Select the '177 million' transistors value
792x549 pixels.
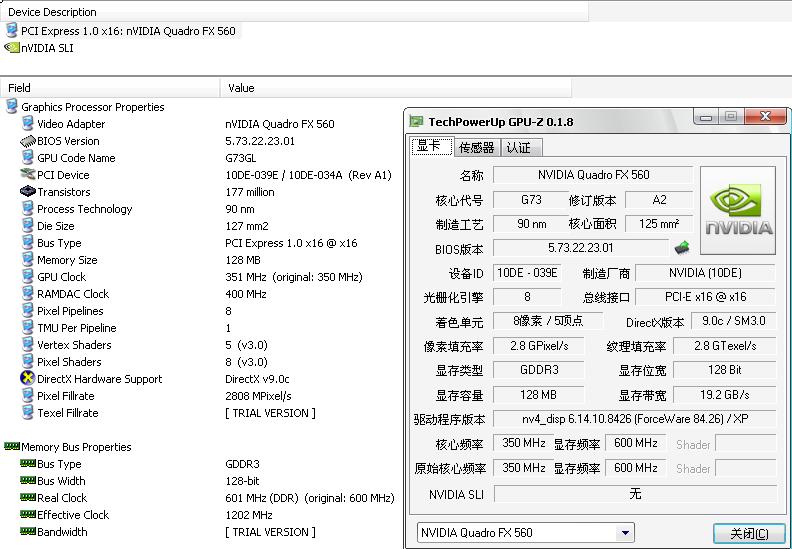[x=250, y=192]
